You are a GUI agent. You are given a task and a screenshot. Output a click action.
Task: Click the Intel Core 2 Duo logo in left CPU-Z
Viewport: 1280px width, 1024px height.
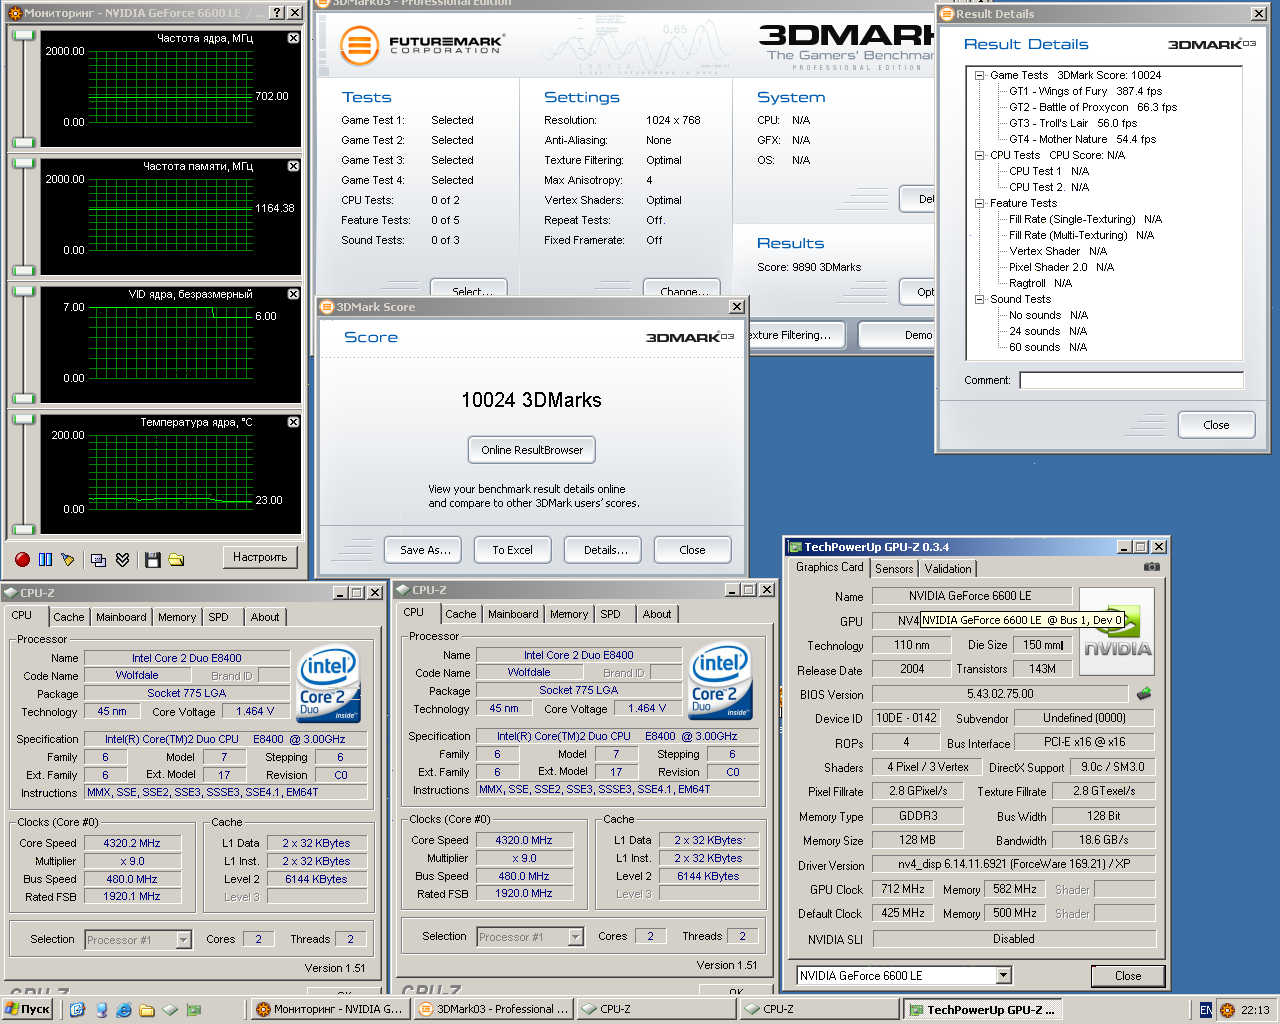328,684
